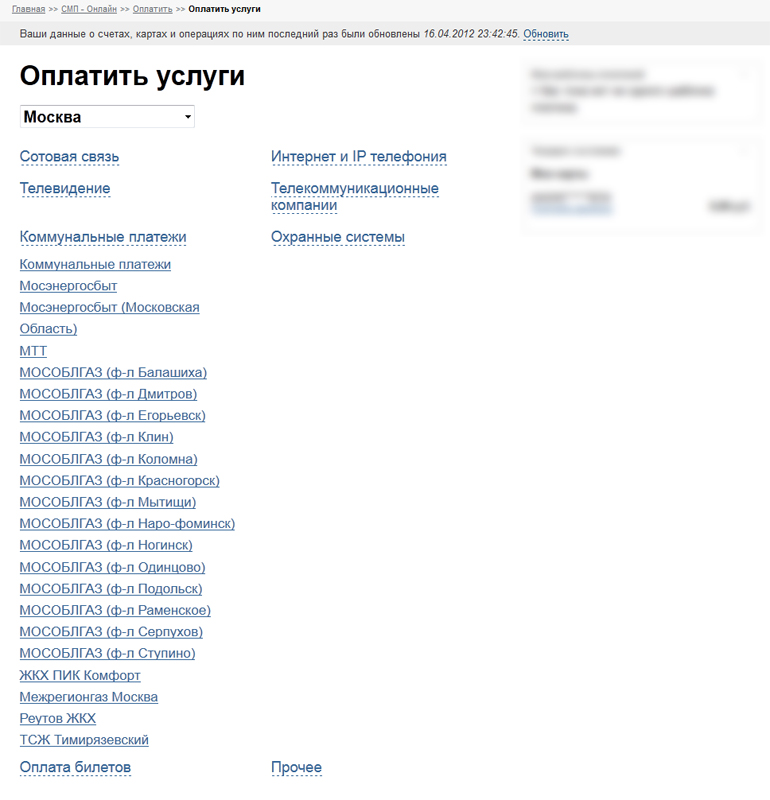Image resolution: width=770 pixels, height=800 pixels.
Task: Select the Мосэнергосбыт payment link
Action: coord(68,286)
